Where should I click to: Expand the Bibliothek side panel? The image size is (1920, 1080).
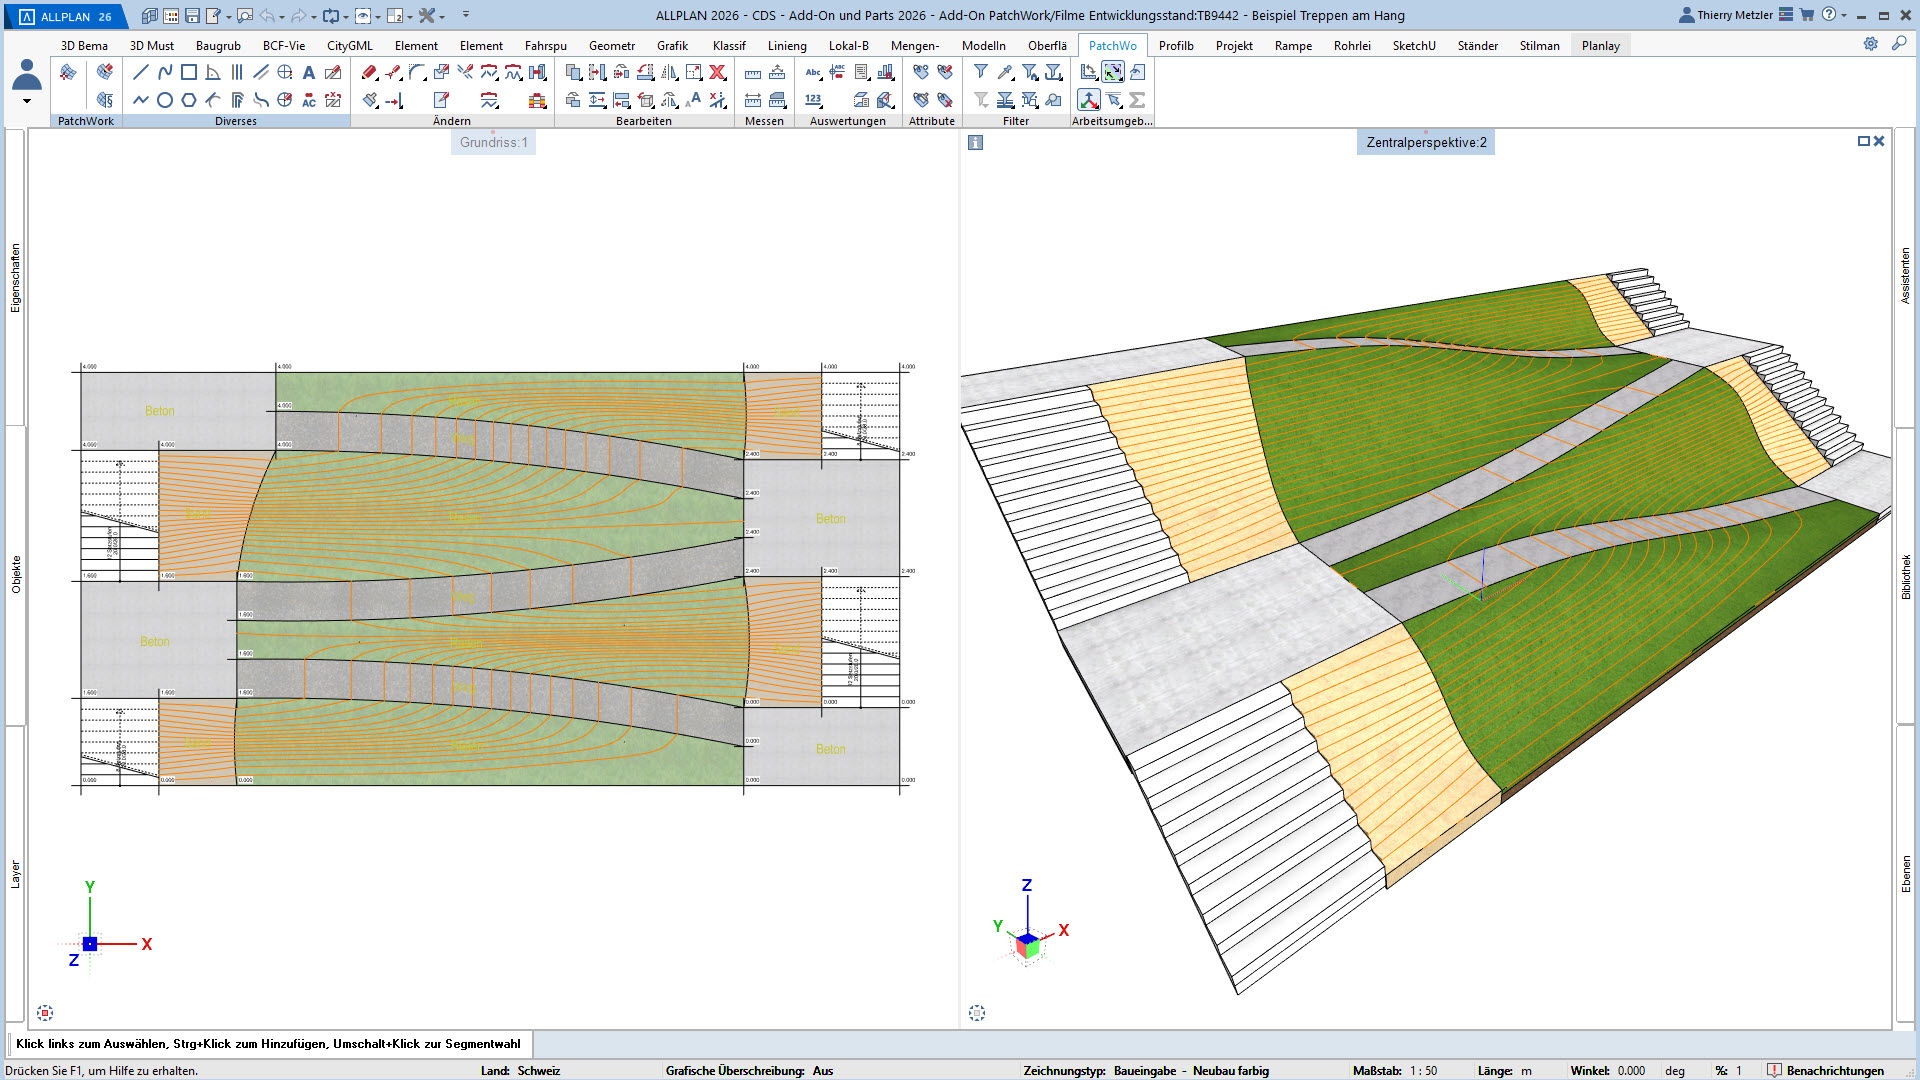(1906, 577)
